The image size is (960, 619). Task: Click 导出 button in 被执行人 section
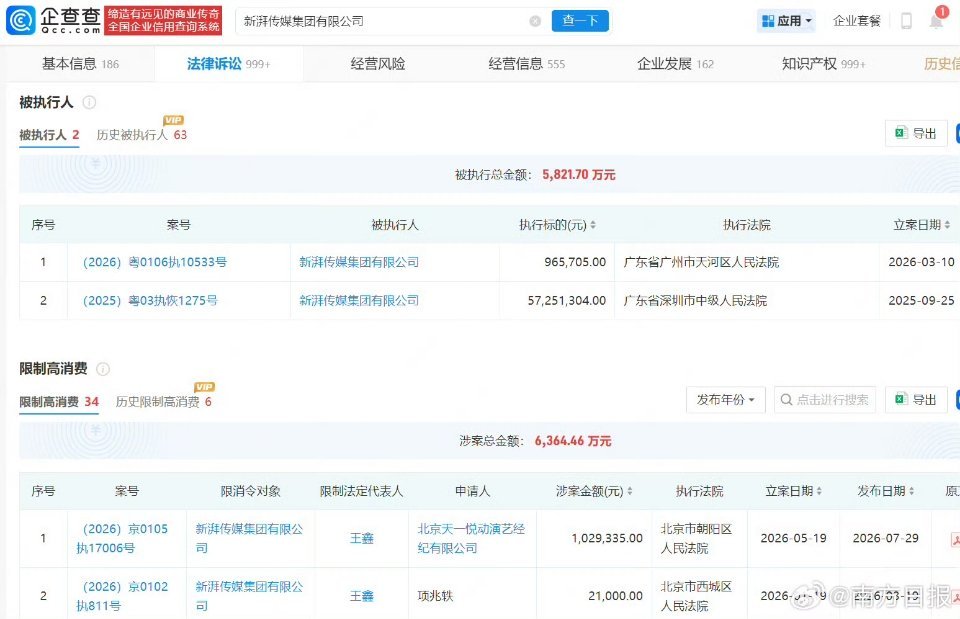coord(917,133)
